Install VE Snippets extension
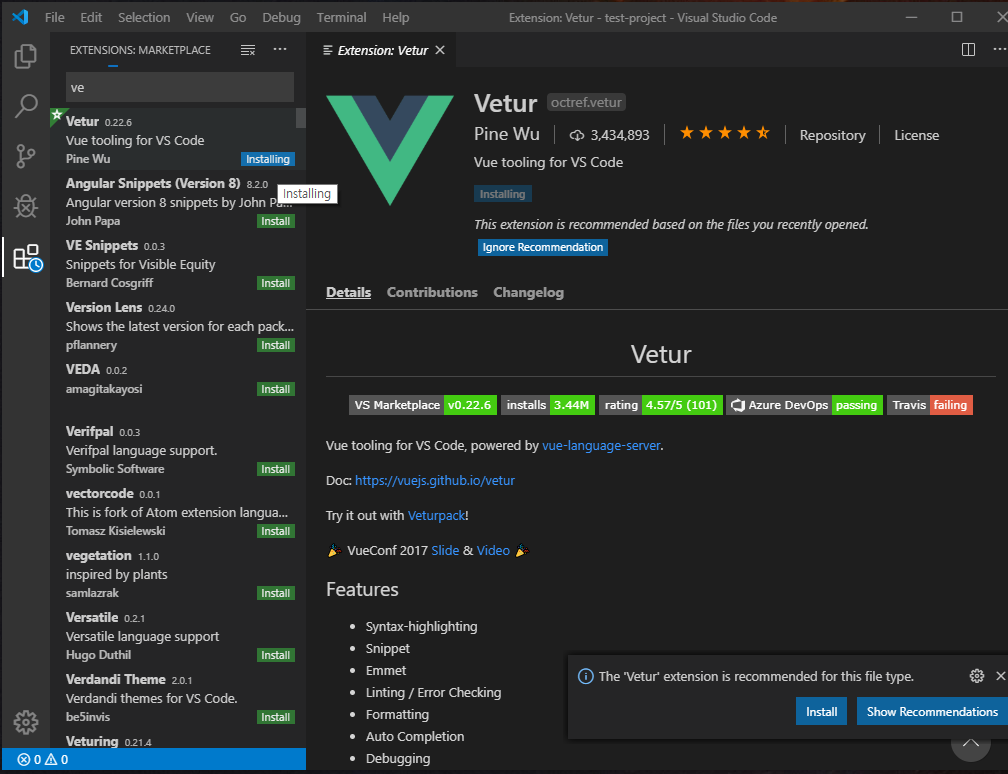 [x=276, y=284]
